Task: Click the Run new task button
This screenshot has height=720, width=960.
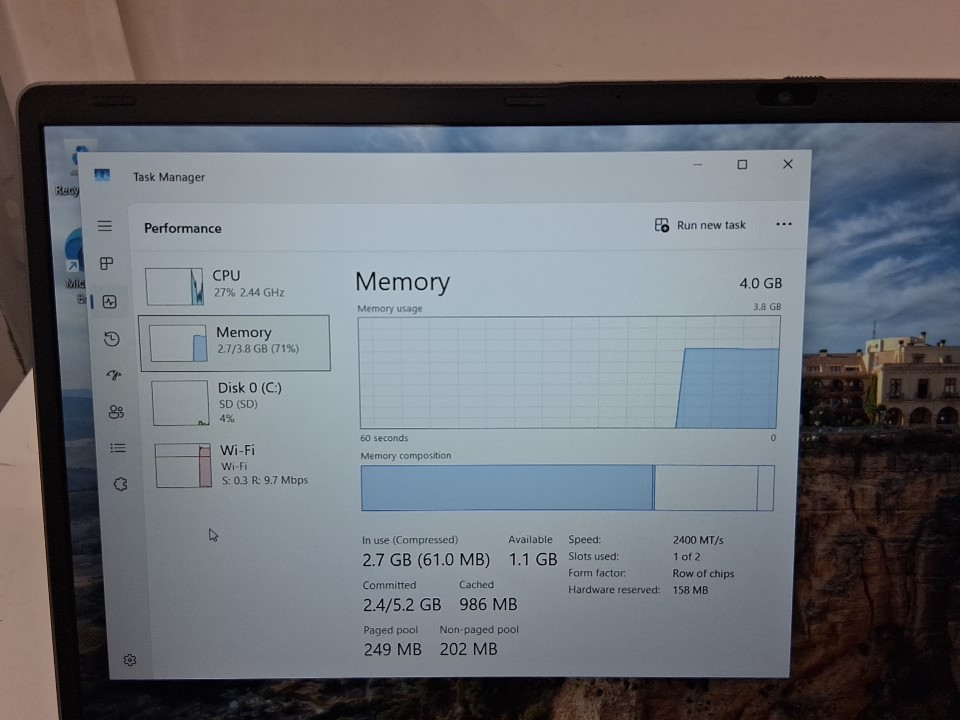Action: point(700,225)
